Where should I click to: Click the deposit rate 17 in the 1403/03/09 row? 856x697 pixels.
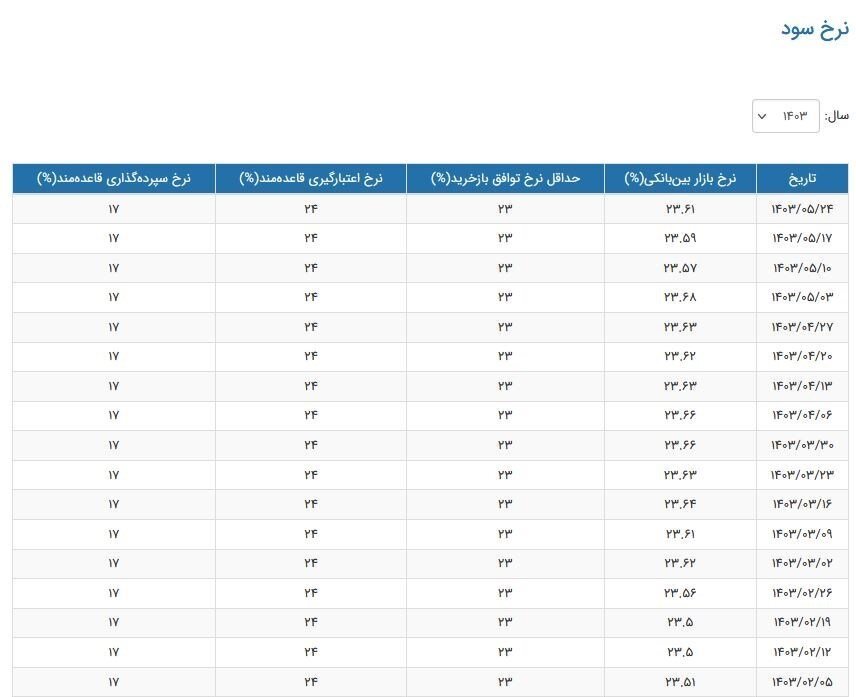coord(113,534)
